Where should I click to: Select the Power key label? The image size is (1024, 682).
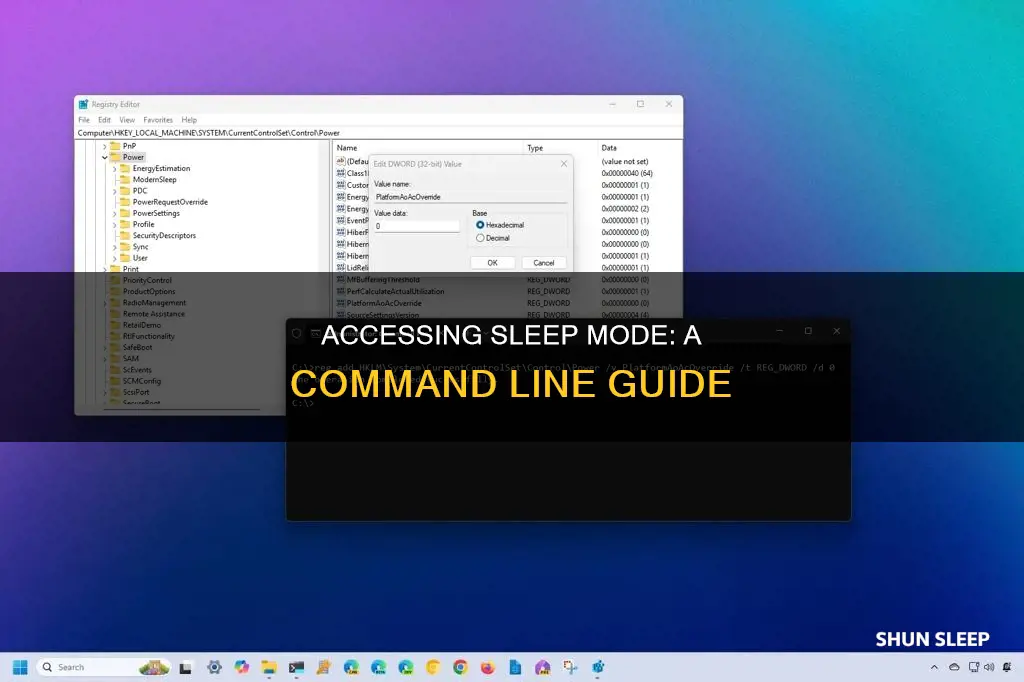[133, 157]
